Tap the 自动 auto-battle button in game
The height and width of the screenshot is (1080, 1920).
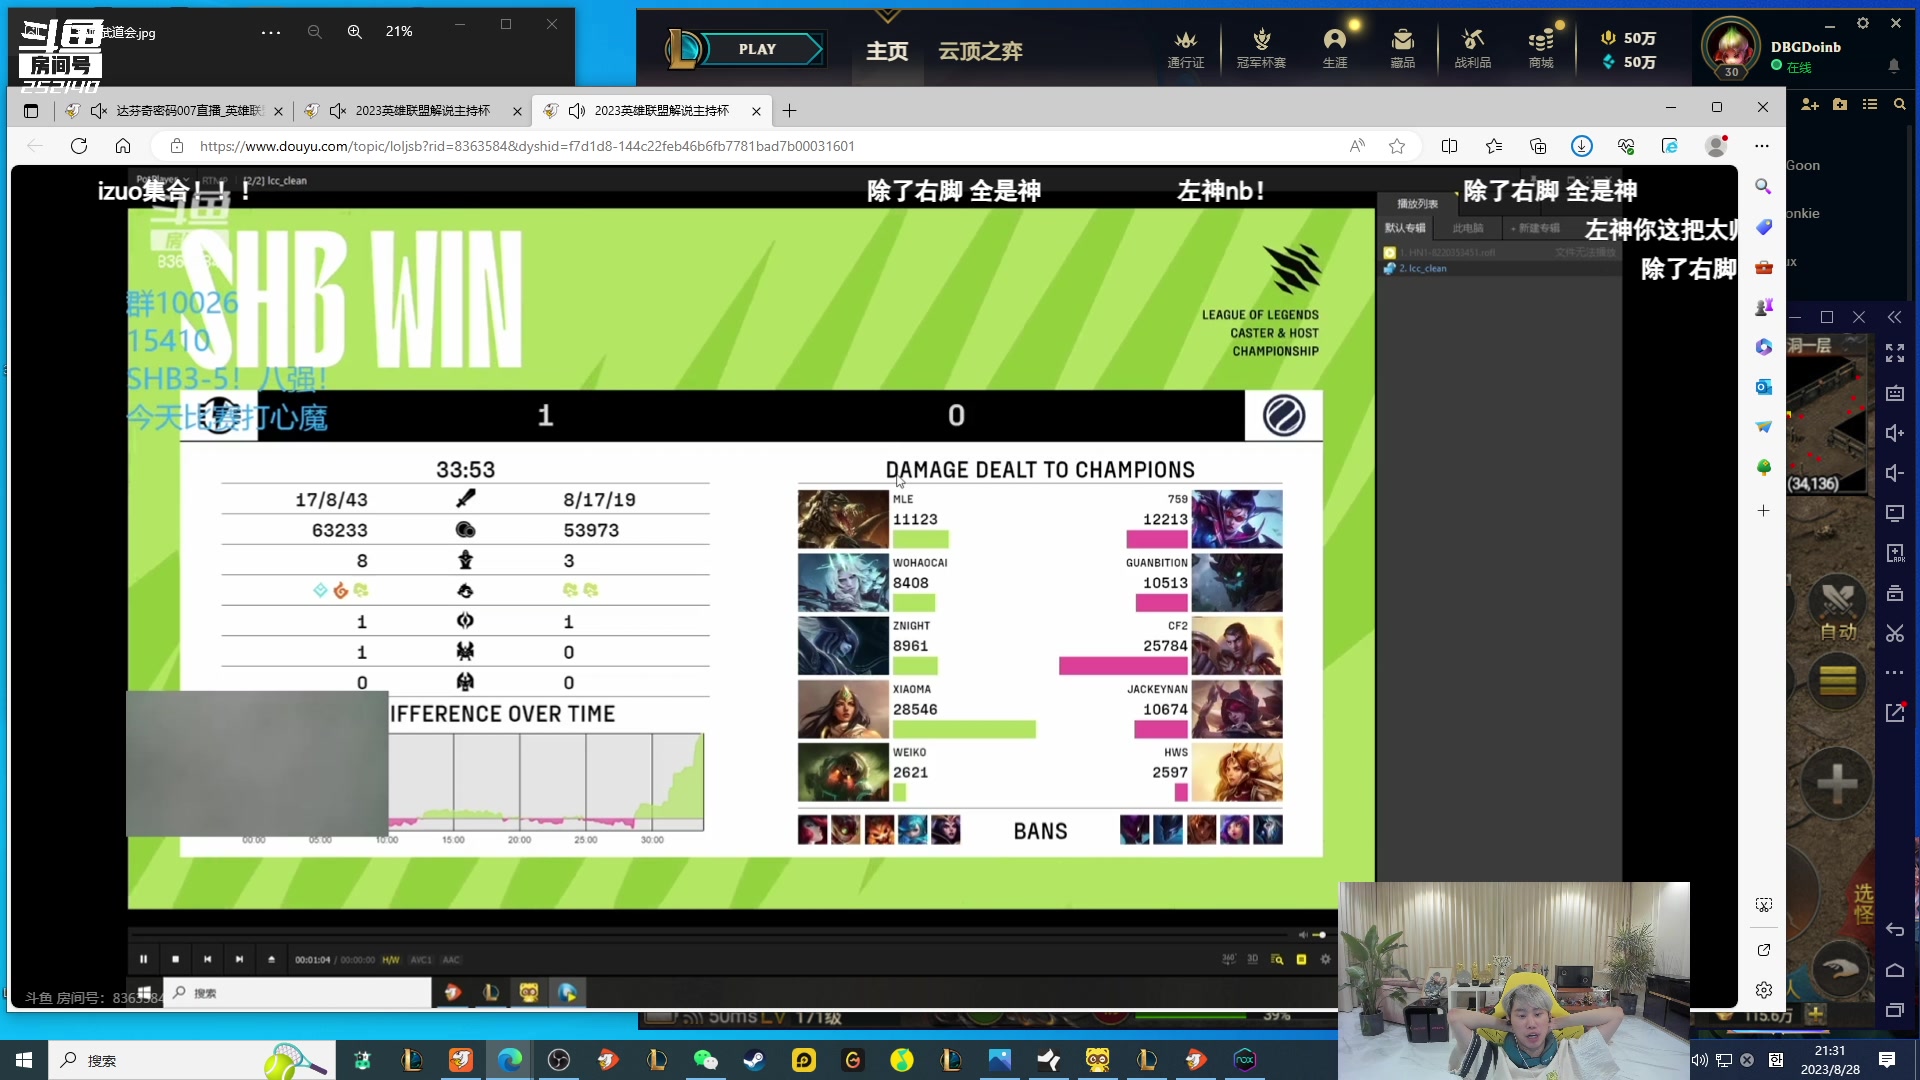point(1838,608)
